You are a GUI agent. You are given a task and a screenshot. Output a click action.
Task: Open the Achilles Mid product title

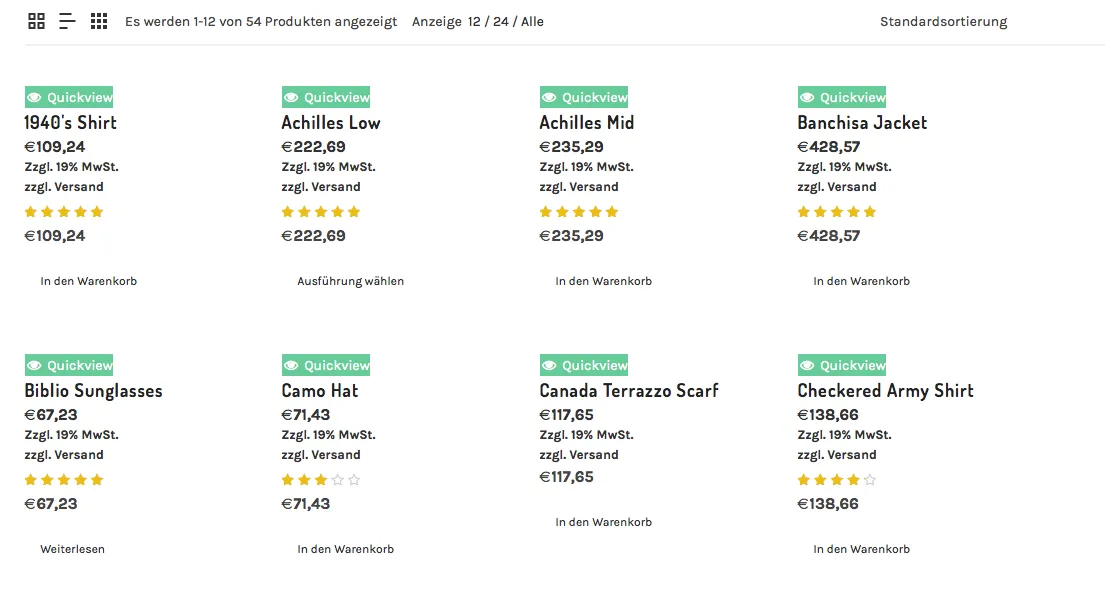tap(586, 123)
